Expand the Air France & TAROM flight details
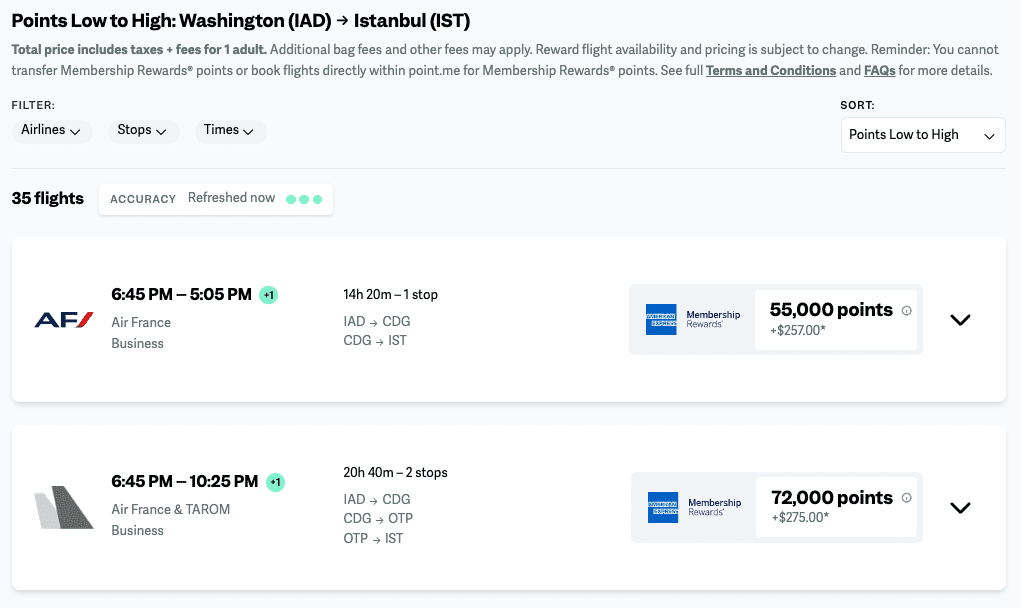The width and height of the screenshot is (1021, 608). (x=960, y=508)
